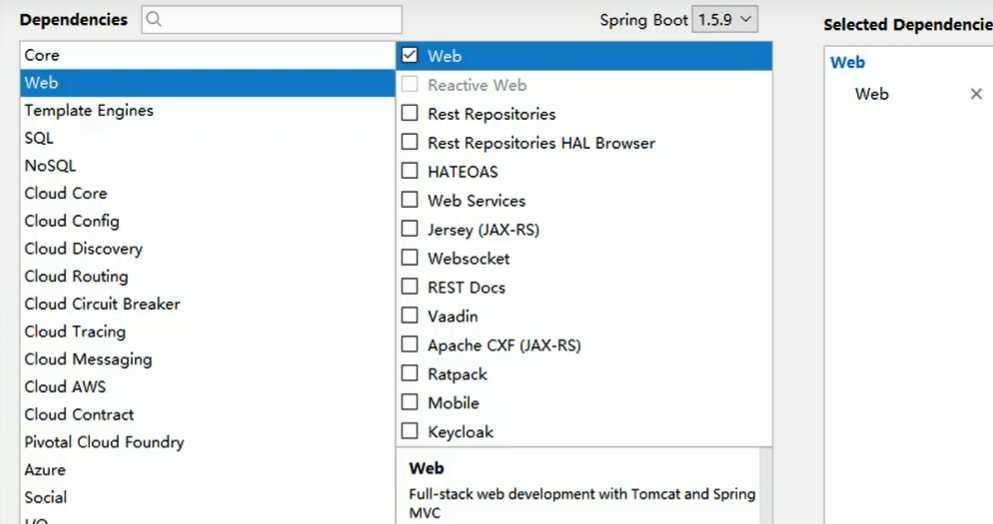Check the Keycloak checkbox

410,431
